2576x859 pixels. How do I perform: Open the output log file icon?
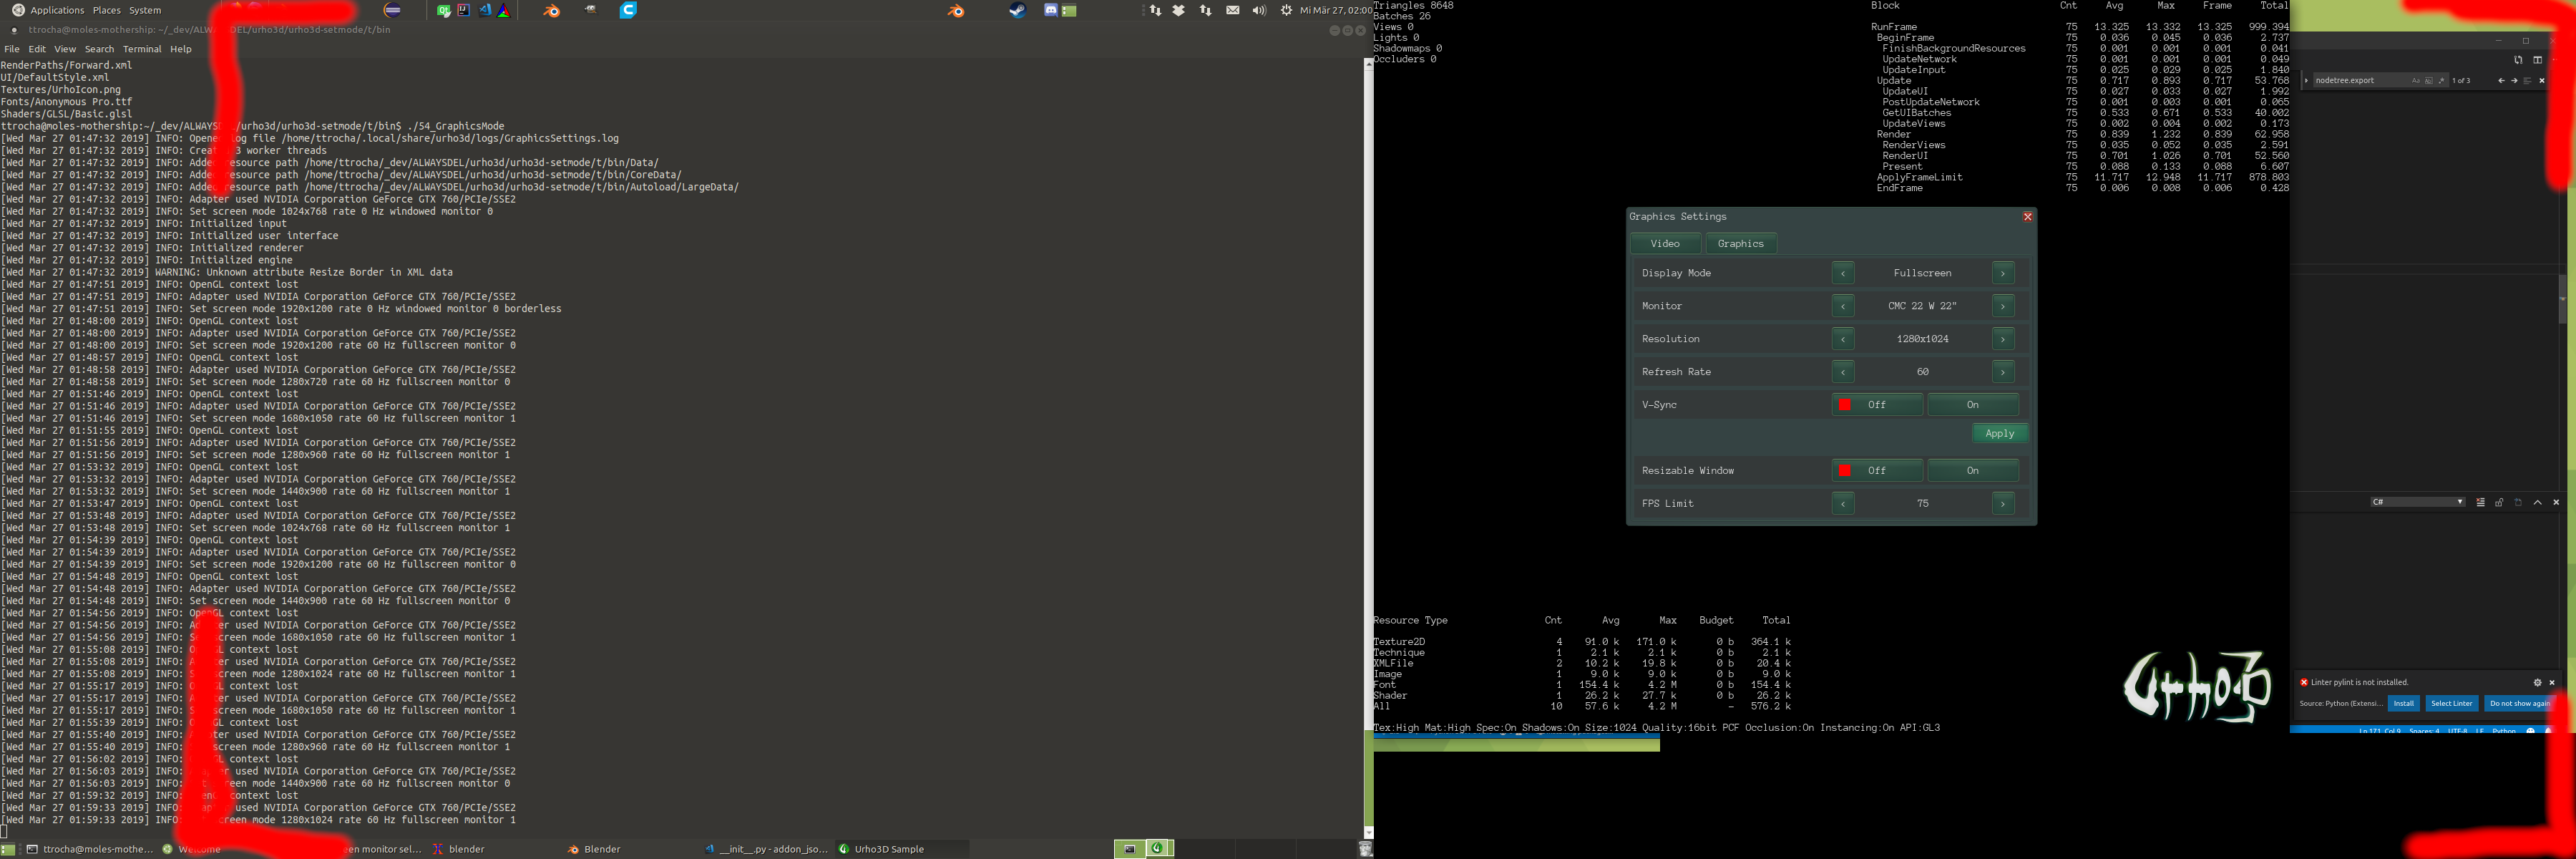(x=2518, y=502)
